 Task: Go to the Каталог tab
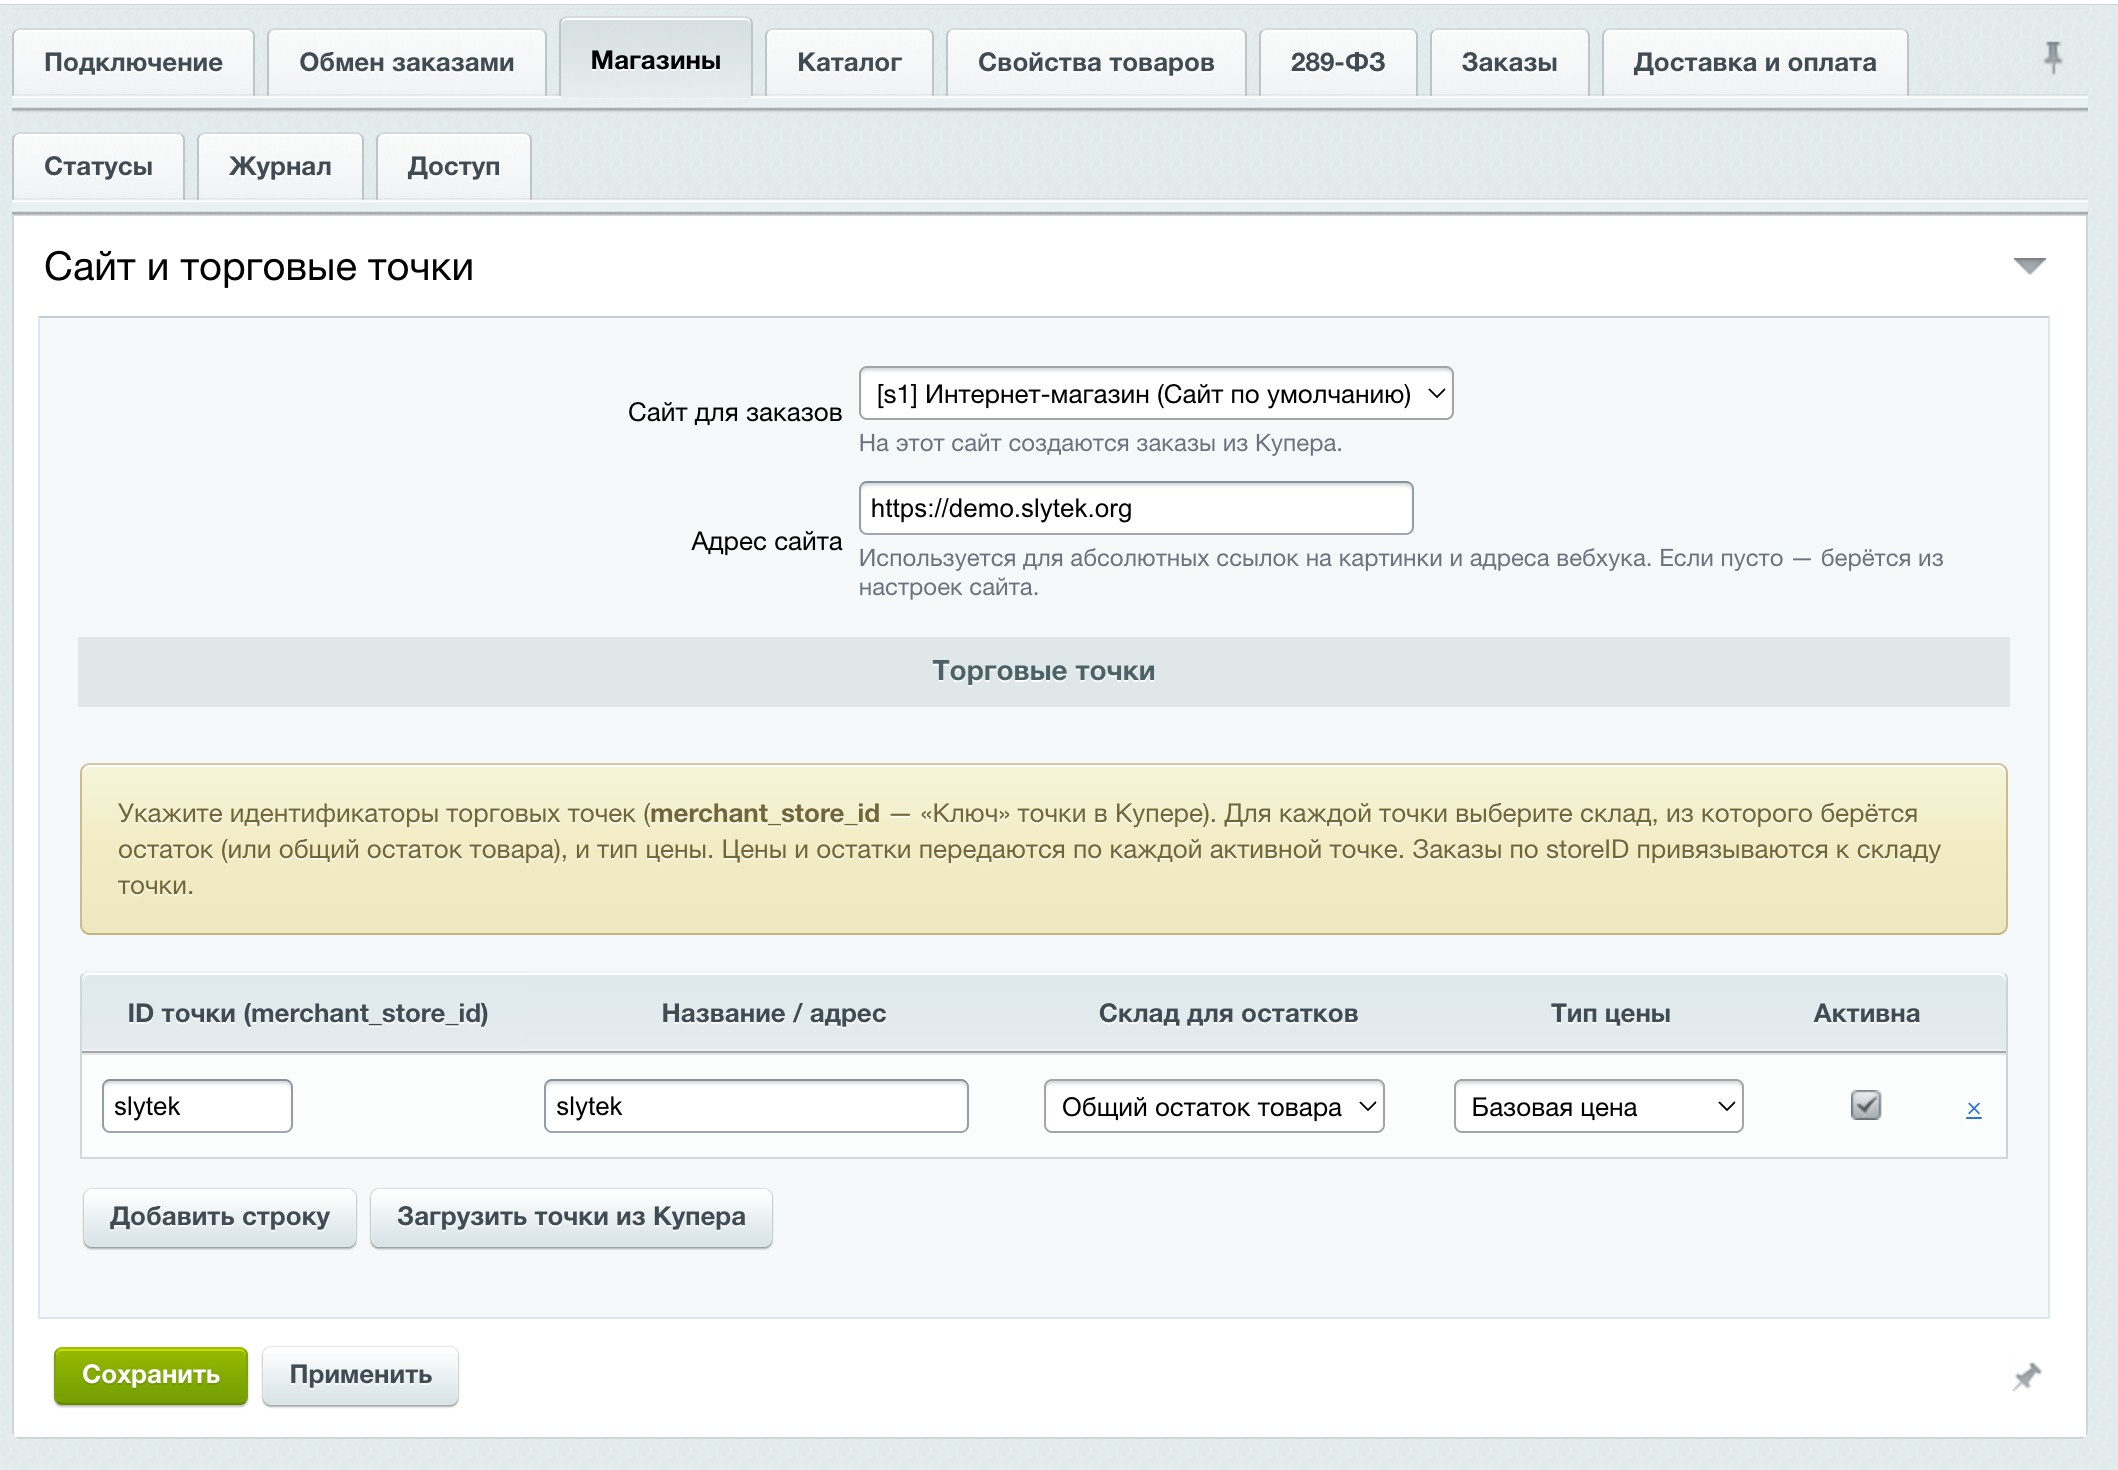(x=849, y=62)
